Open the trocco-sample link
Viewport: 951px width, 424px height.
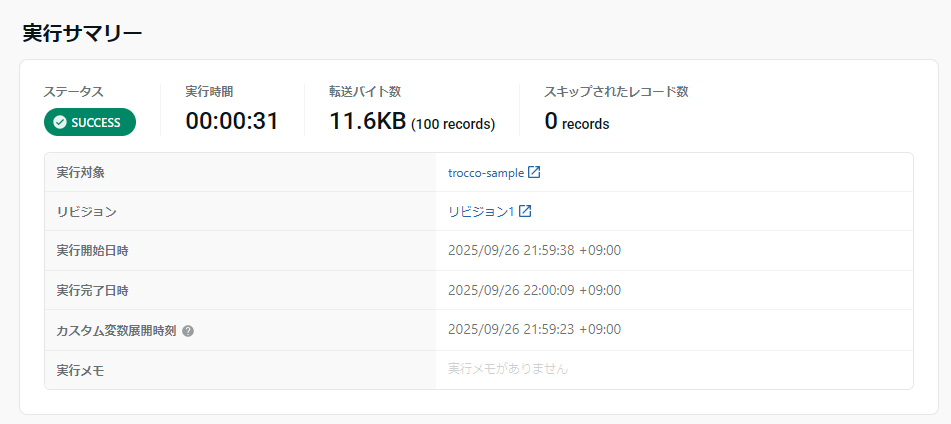(x=486, y=172)
